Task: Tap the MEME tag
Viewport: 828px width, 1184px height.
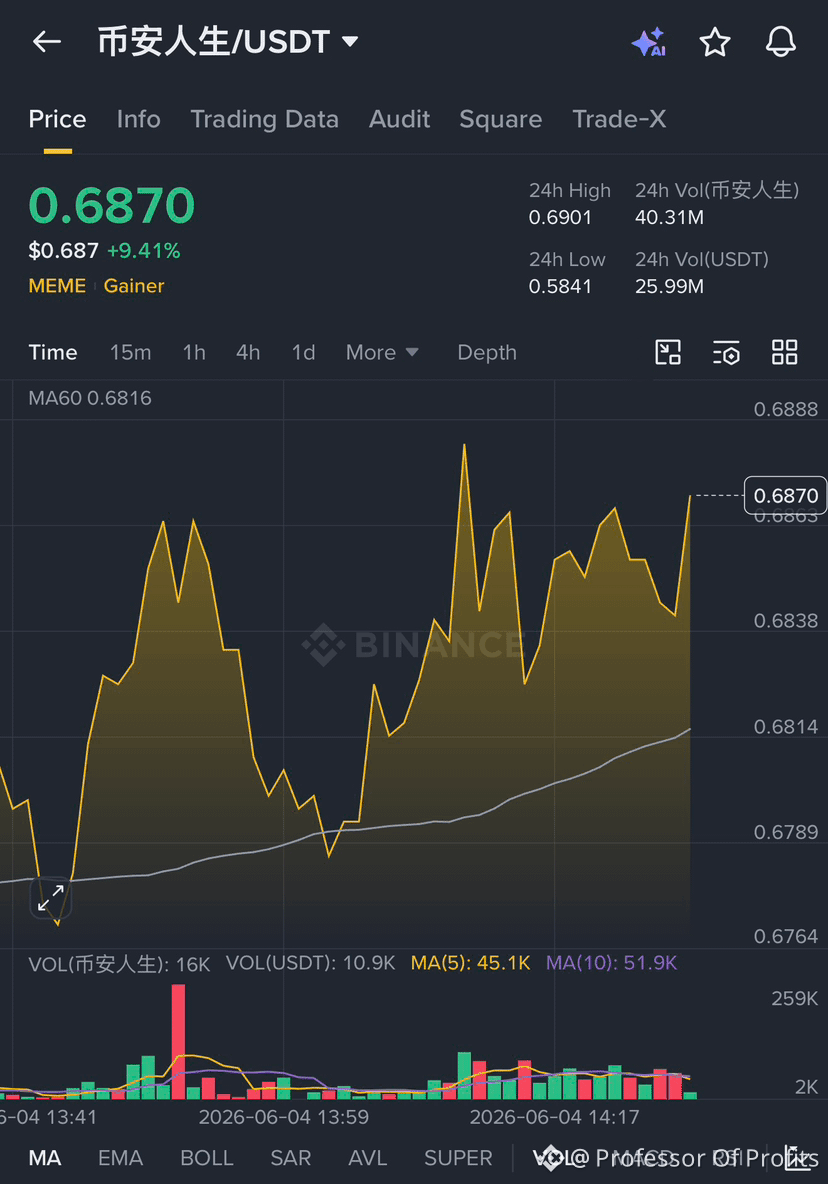Action: pyautogui.click(x=57, y=286)
